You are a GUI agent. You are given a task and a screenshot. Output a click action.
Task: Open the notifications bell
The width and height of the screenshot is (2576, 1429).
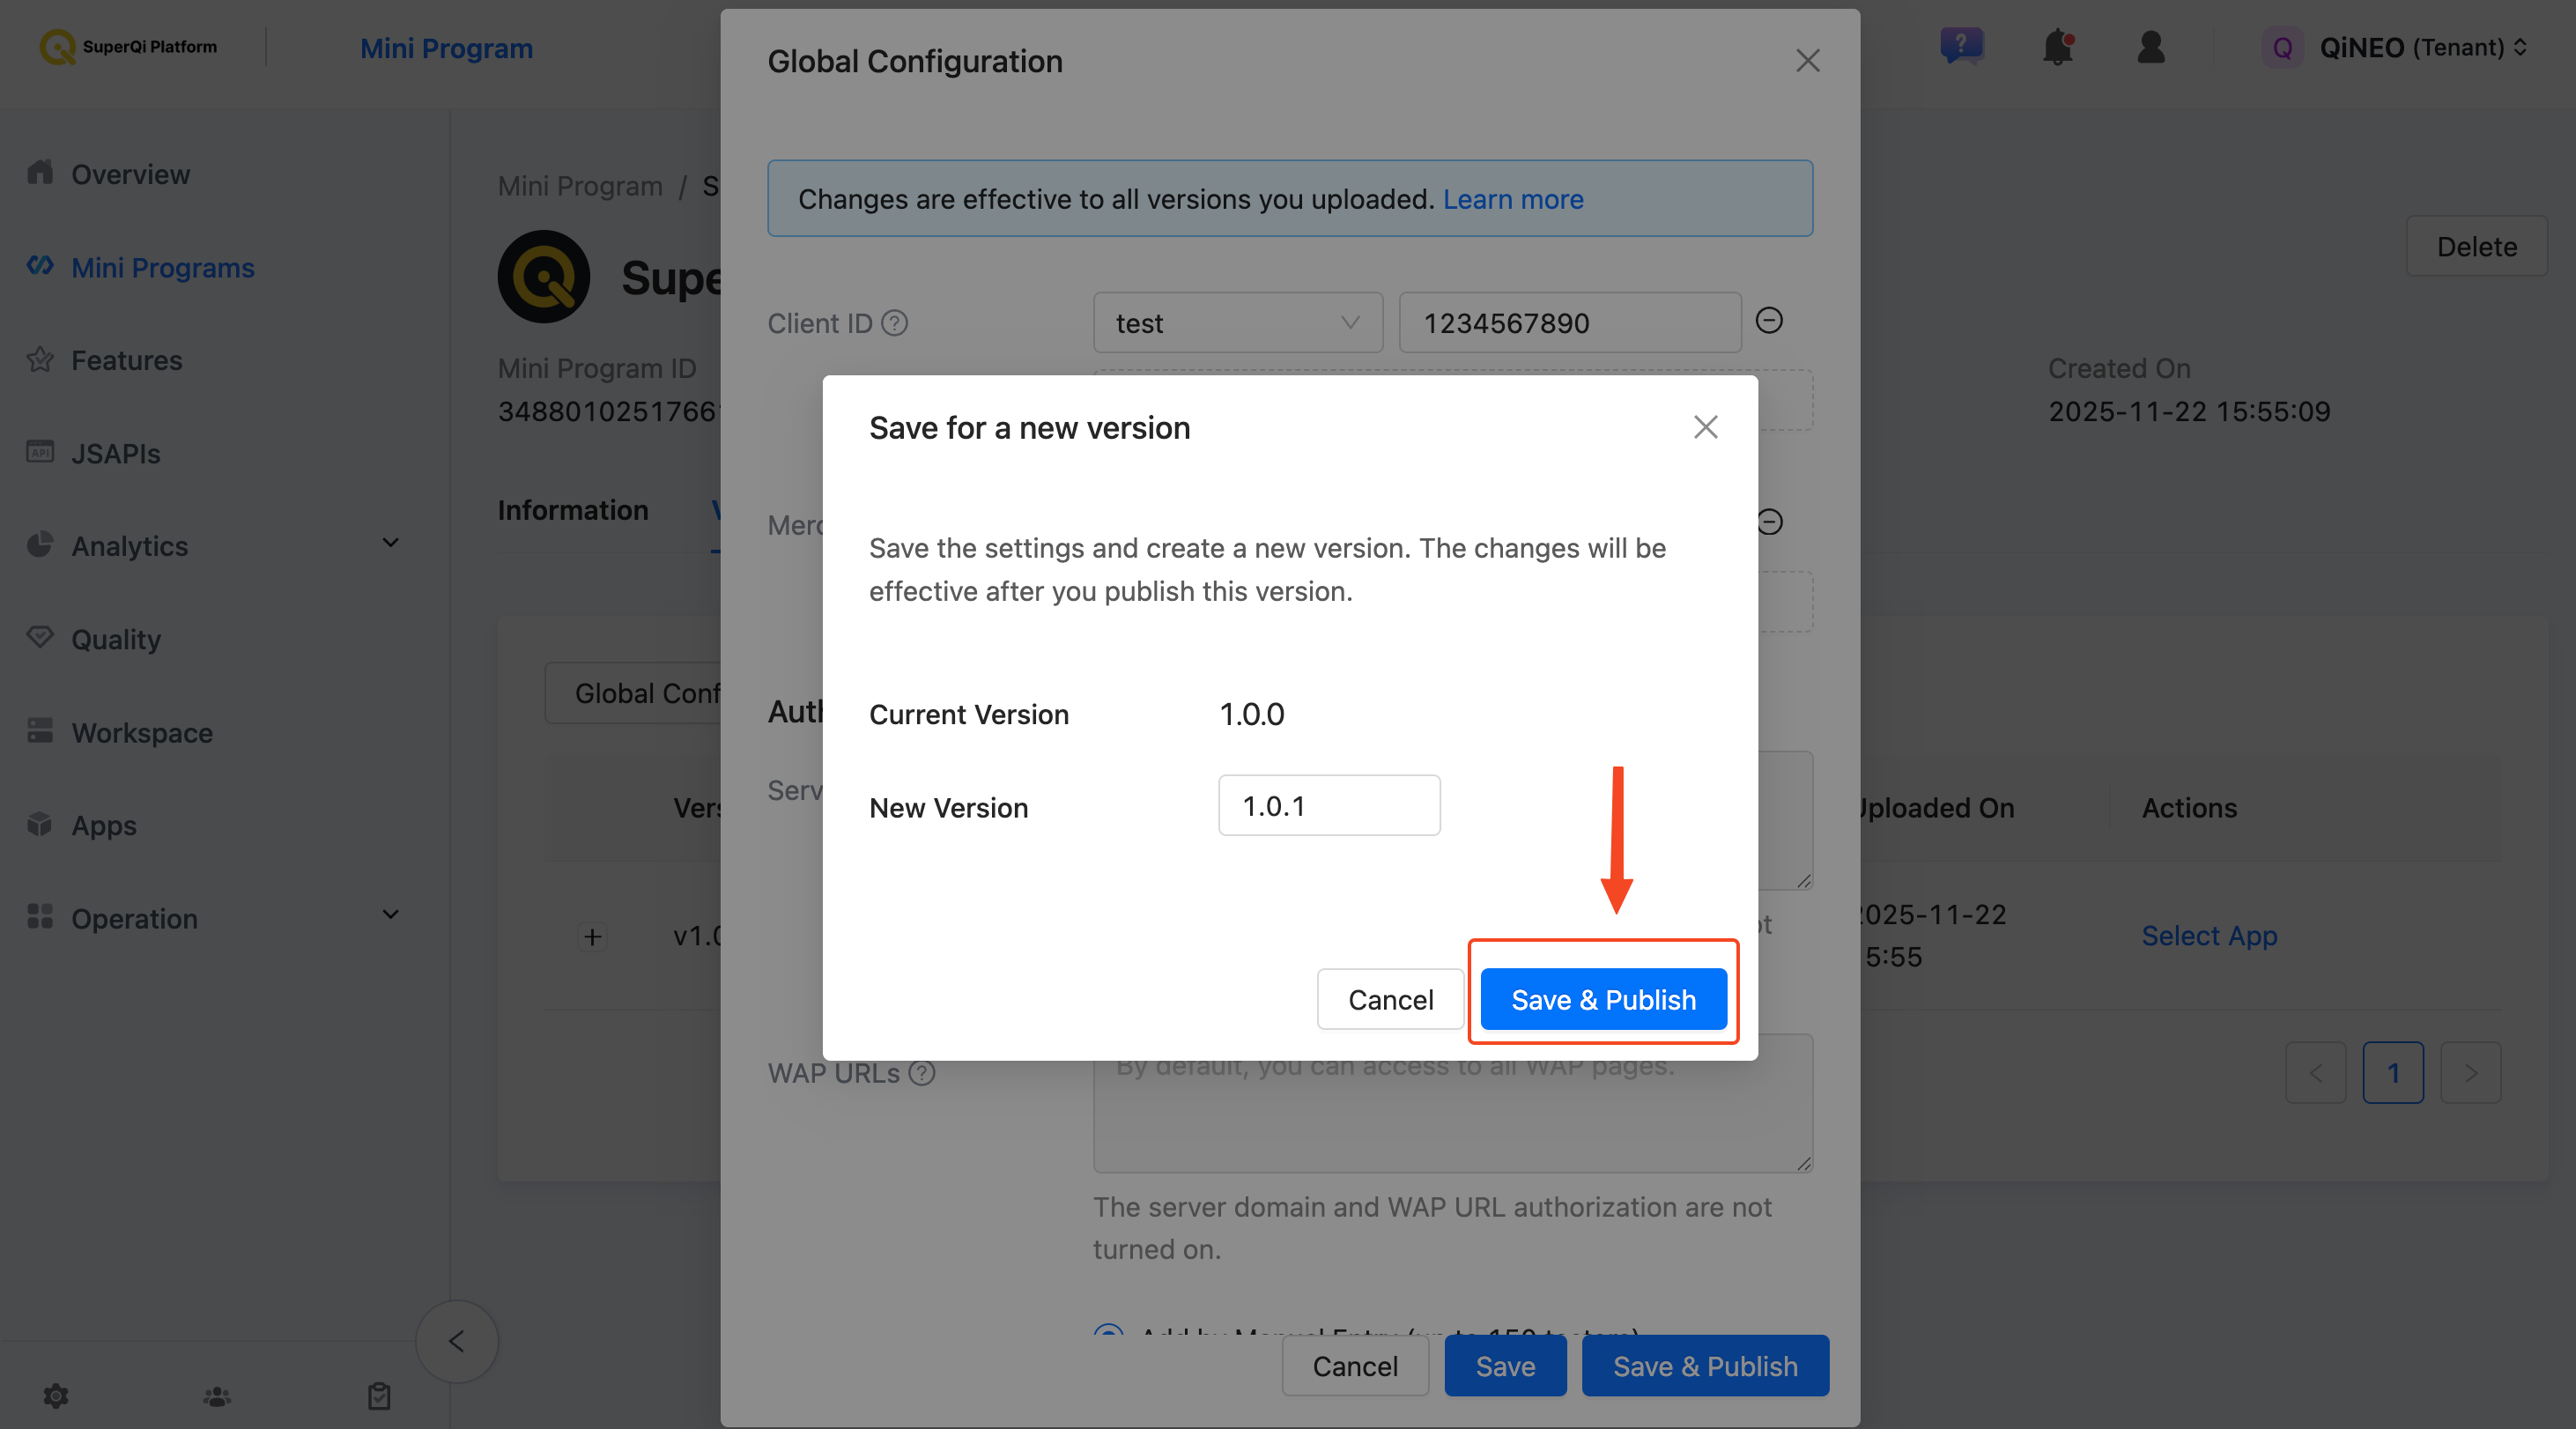2059,46
